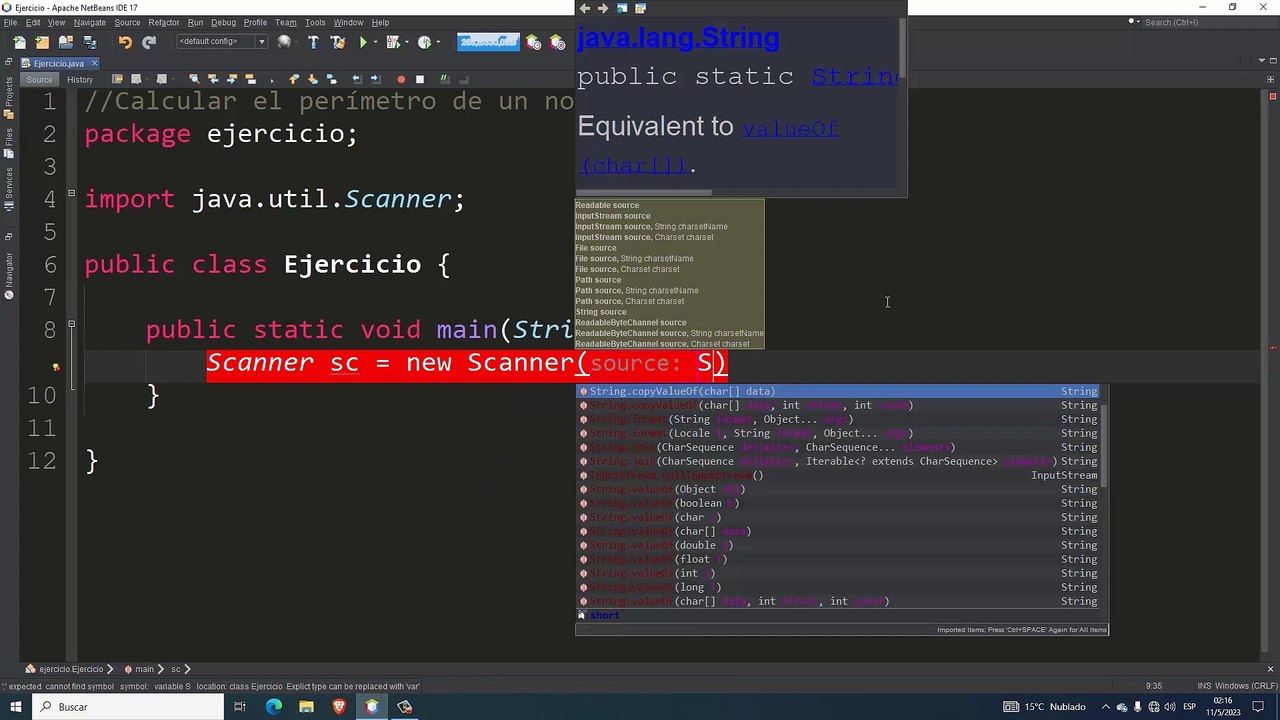Click the red macro recording button
The width and height of the screenshot is (1280, 720).
(401, 79)
